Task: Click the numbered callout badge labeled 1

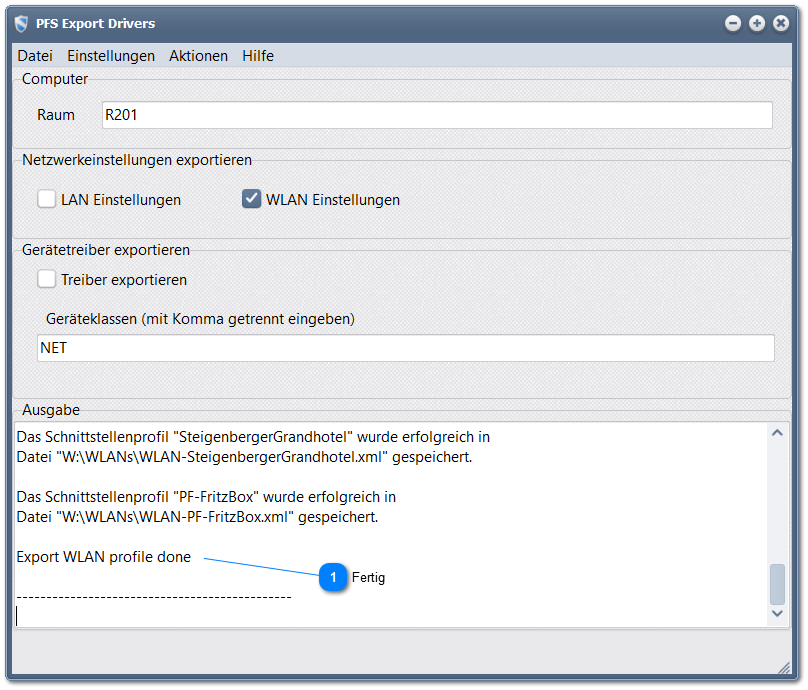Action: [333, 578]
